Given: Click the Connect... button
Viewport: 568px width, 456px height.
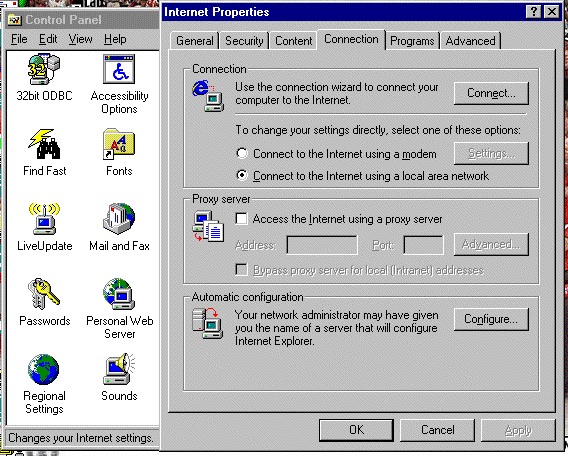Looking at the screenshot, I should (x=491, y=93).
